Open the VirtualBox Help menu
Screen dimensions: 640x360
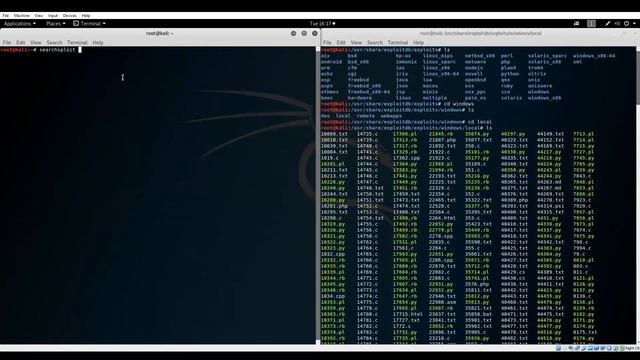86,16
